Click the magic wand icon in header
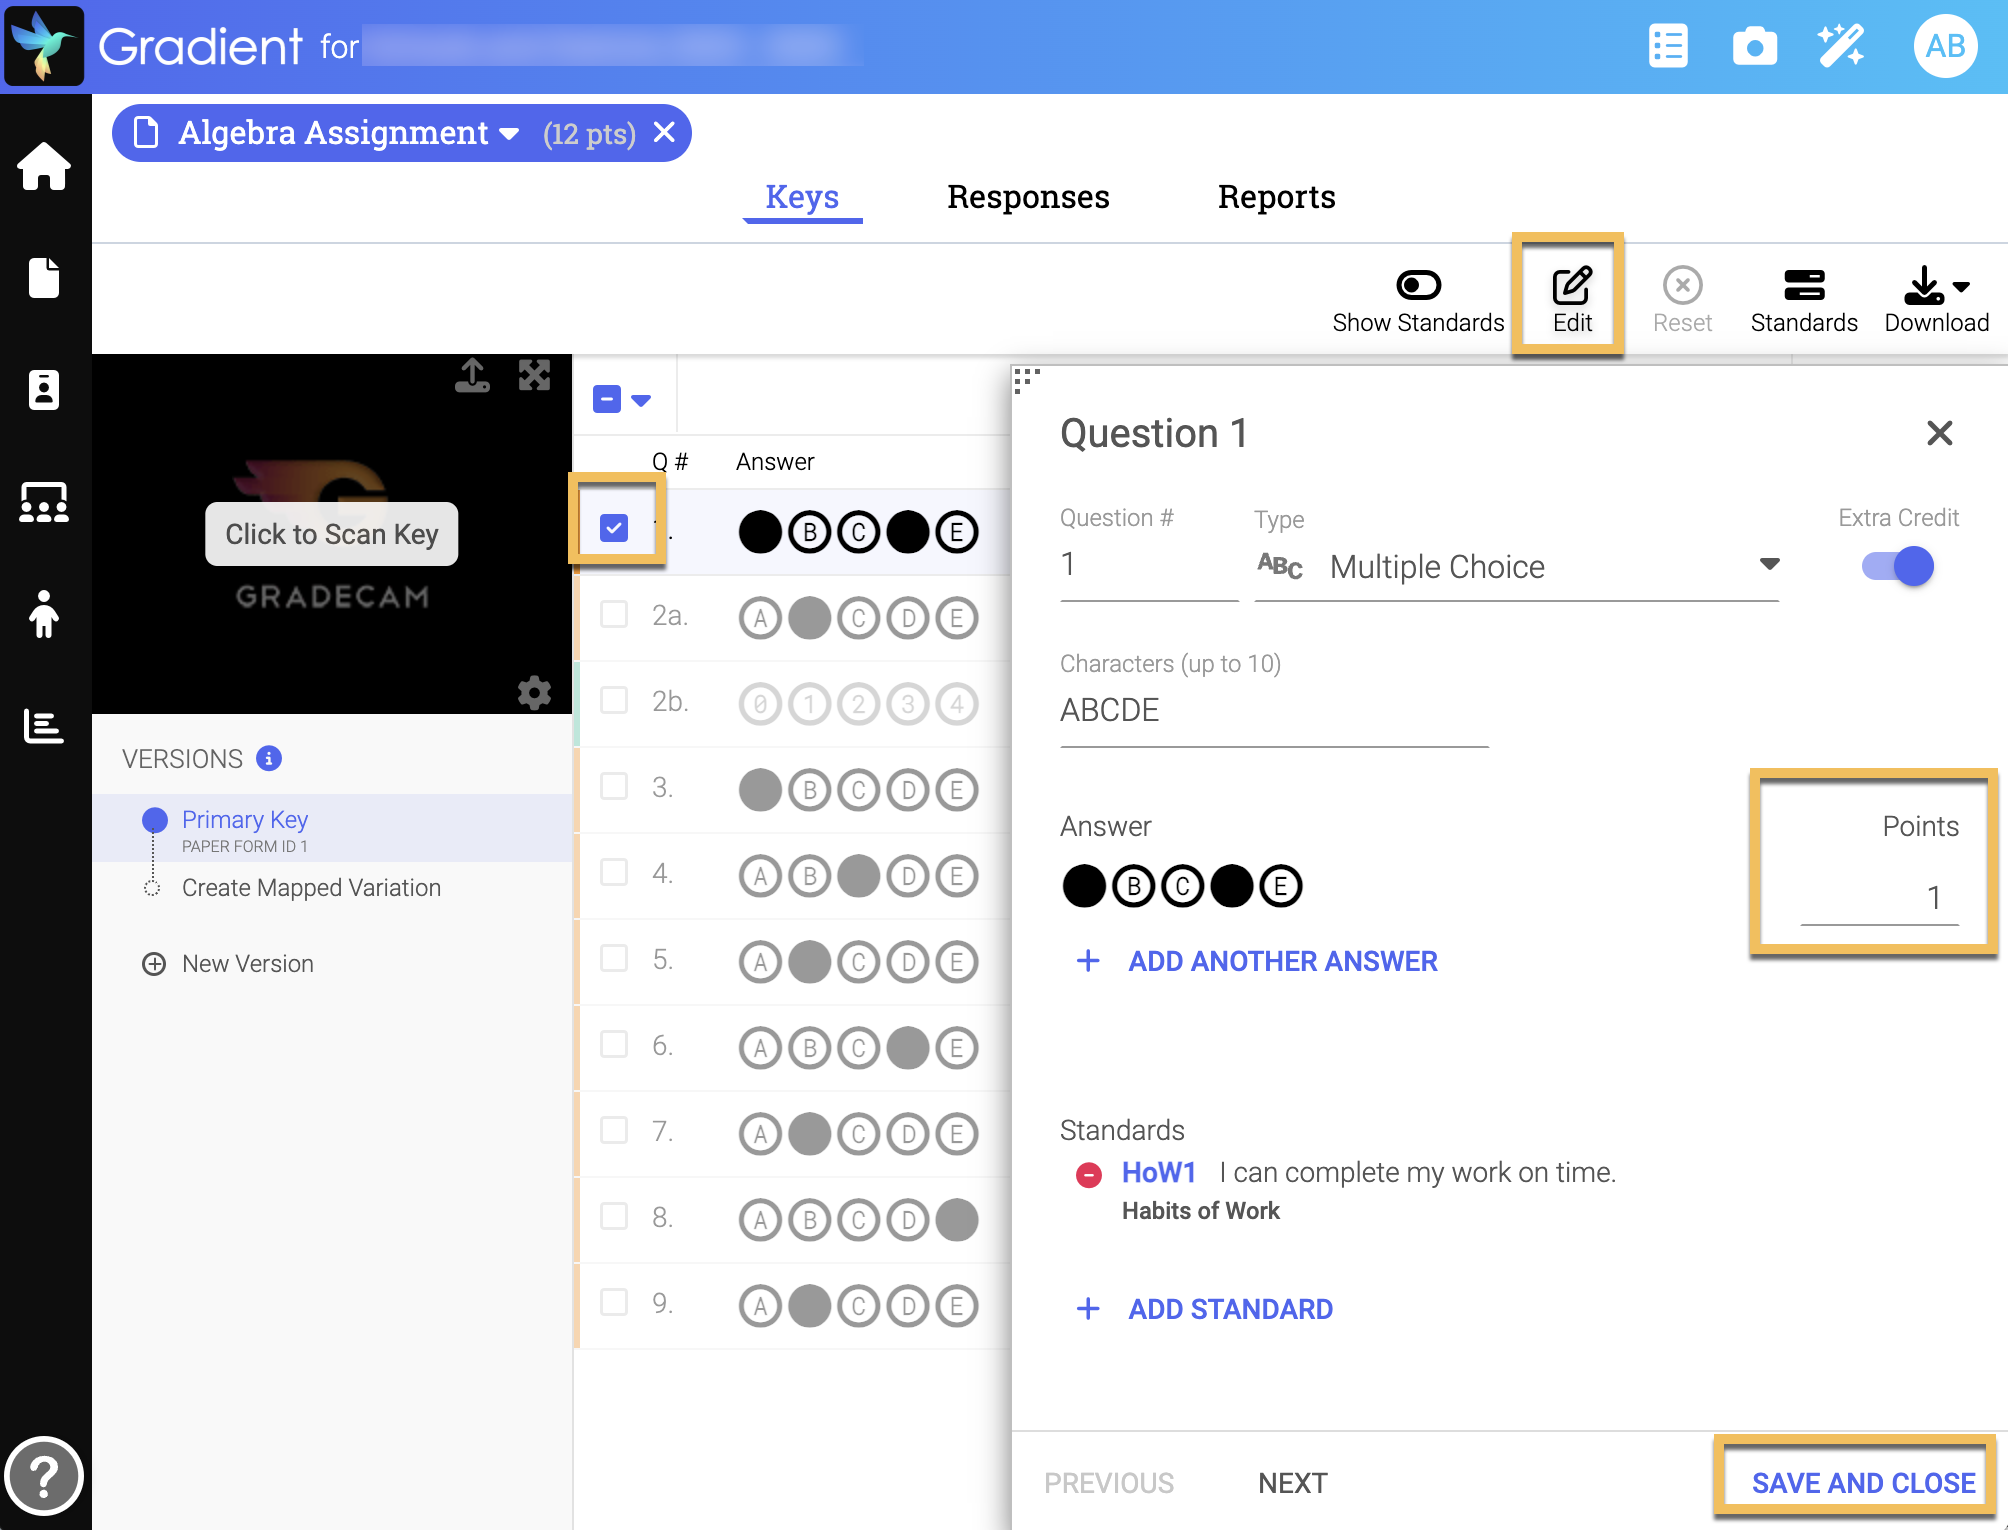The image size is (2008, 1530). 1840,47
